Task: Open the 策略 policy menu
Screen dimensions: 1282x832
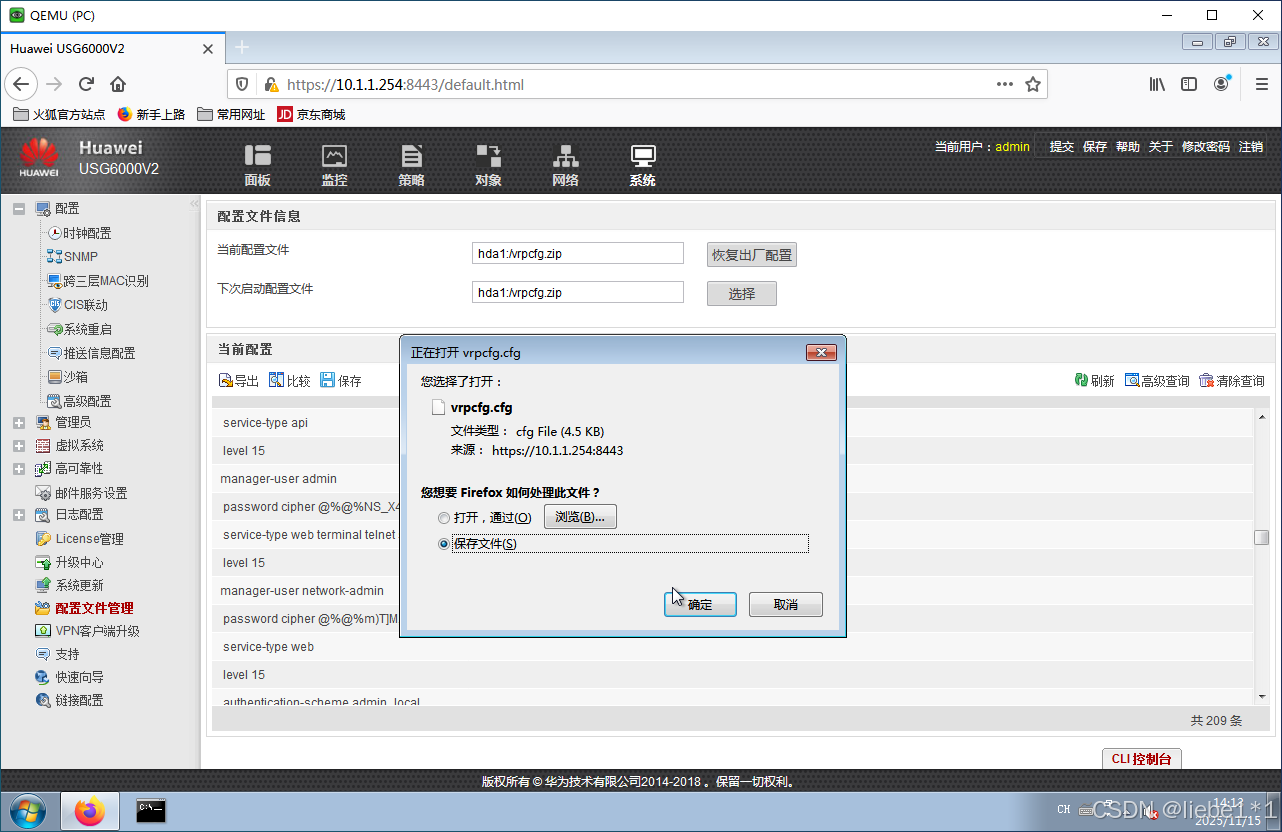Action: coord(411,165)
